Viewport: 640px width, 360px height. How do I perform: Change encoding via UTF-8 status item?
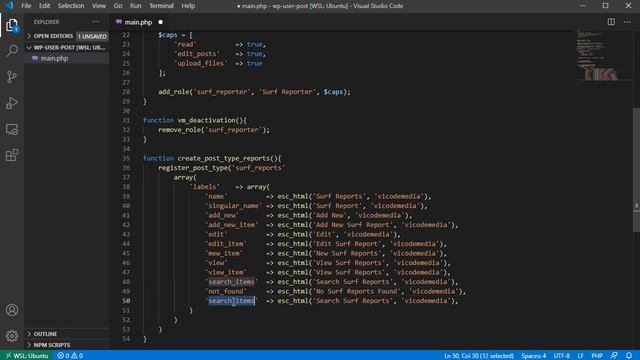coord(562,356)
